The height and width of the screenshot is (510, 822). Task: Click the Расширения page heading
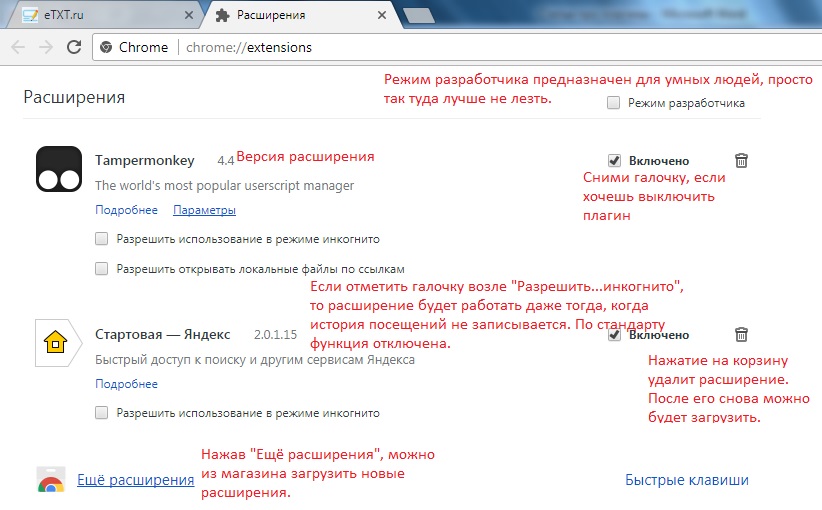pyautogui.click(x=74, y=97)
